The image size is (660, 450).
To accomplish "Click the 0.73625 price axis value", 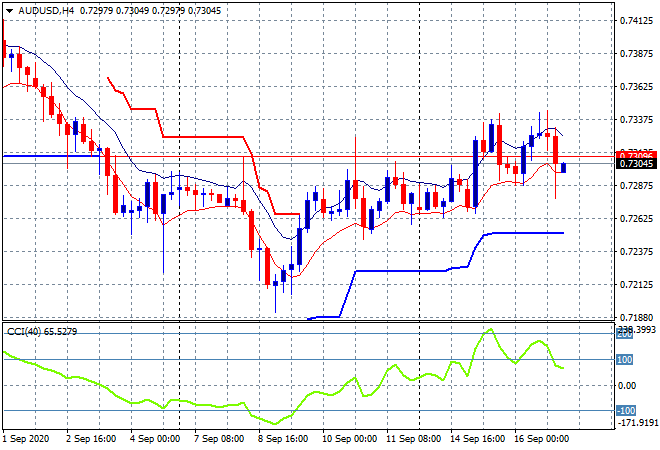I will point(636,87).
